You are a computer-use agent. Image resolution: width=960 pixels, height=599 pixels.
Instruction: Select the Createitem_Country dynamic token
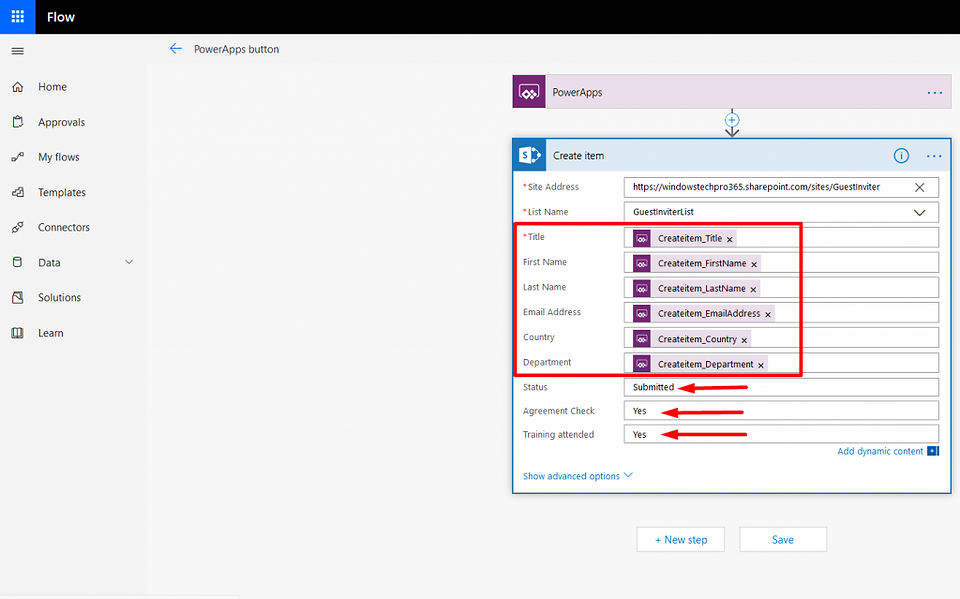692,339
